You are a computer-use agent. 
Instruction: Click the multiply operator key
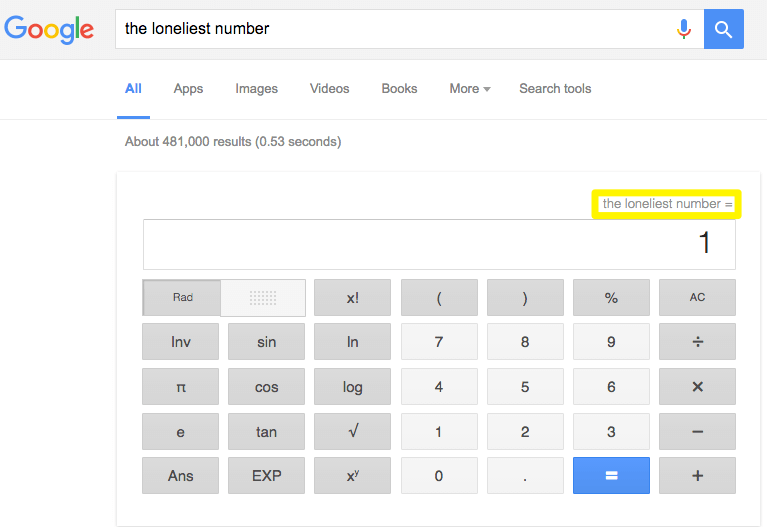697,387
